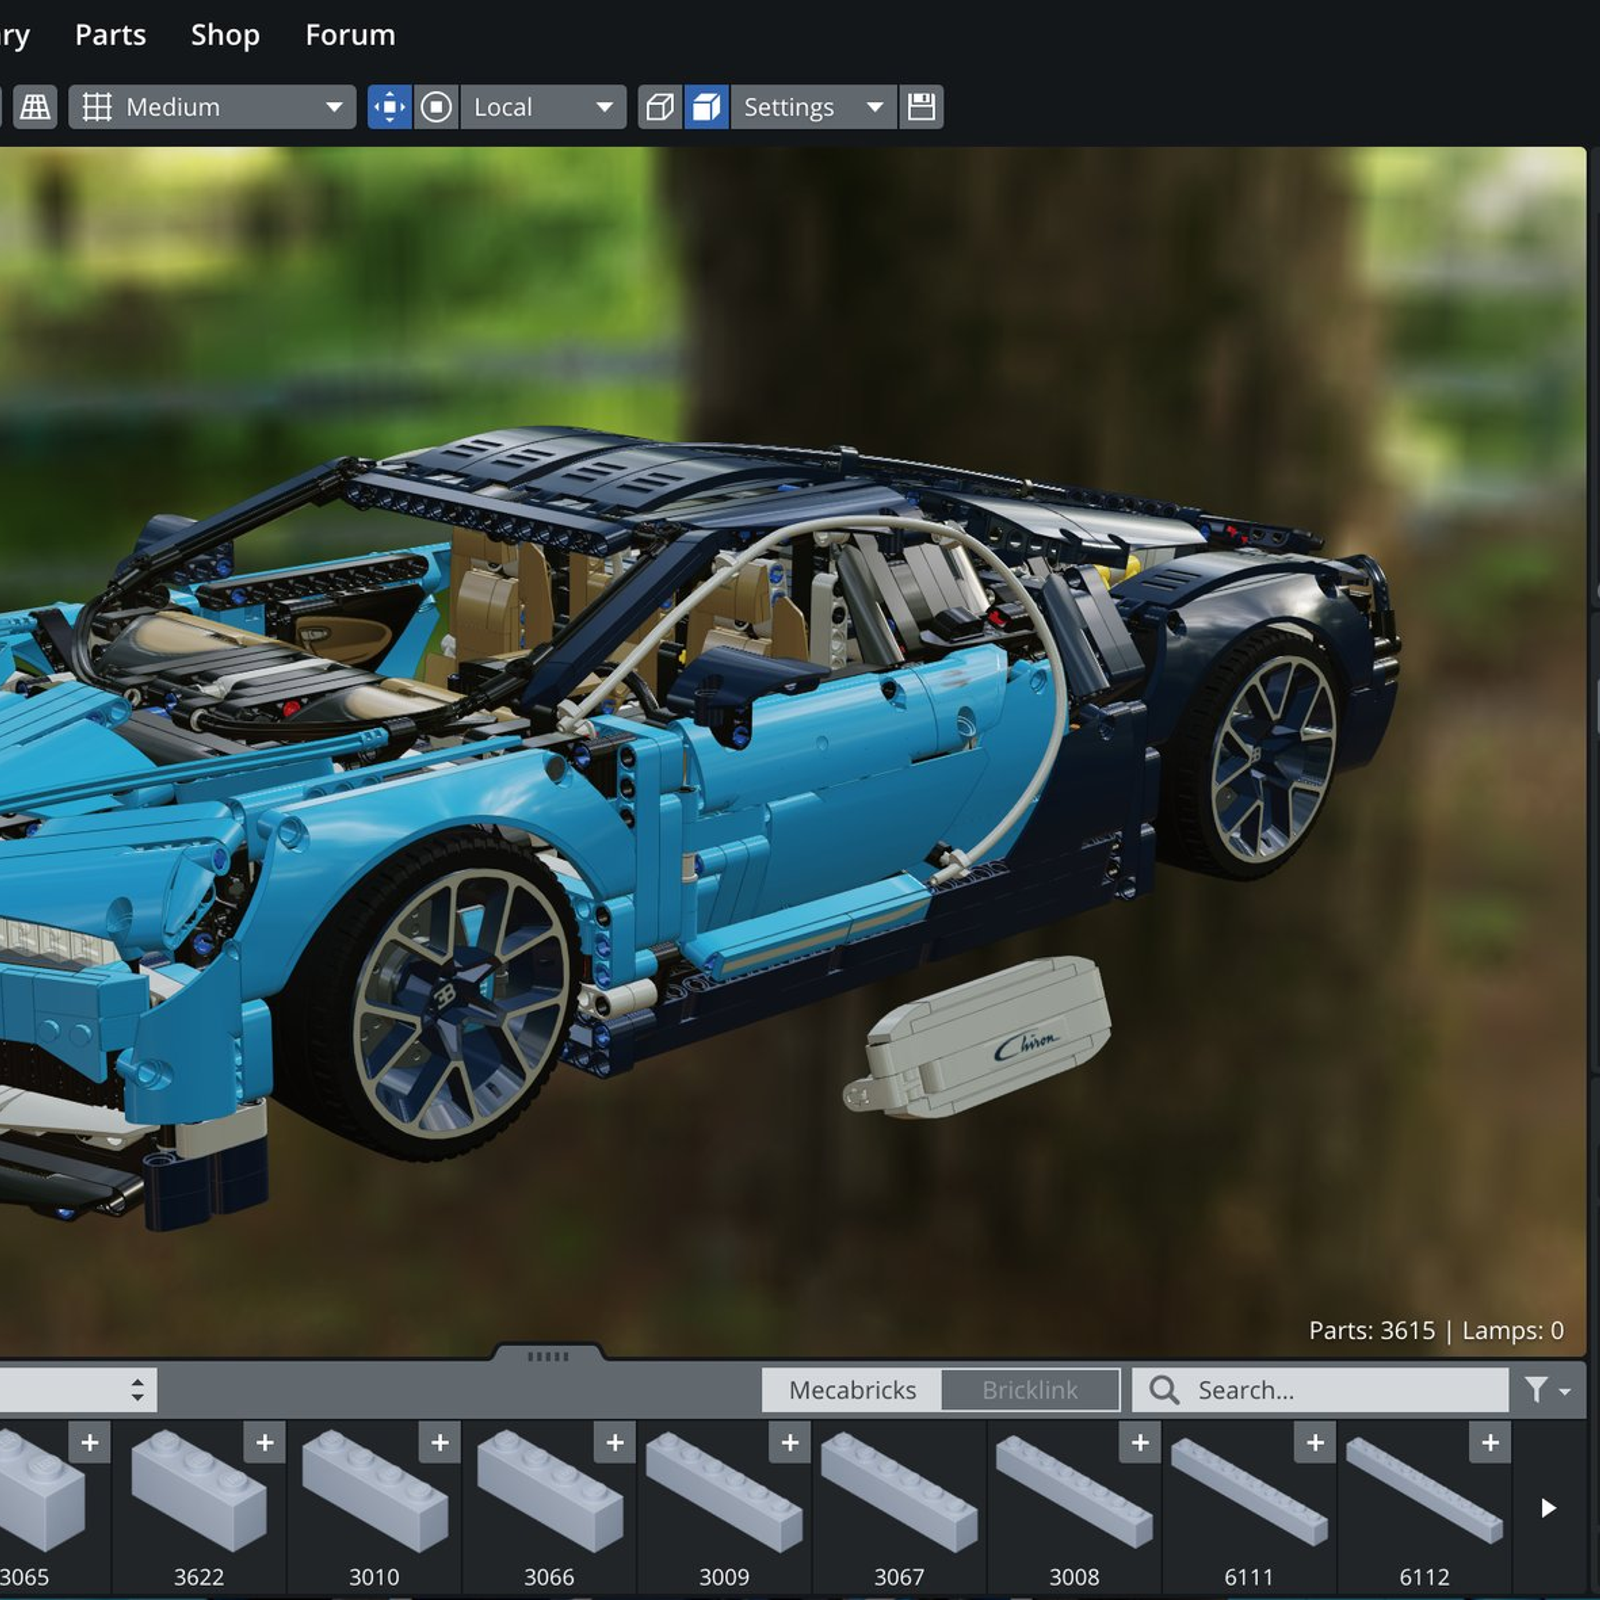The image size is (1600, 1600).
Task: Click the search magnifier icon
Action: click(1166, 1390)
